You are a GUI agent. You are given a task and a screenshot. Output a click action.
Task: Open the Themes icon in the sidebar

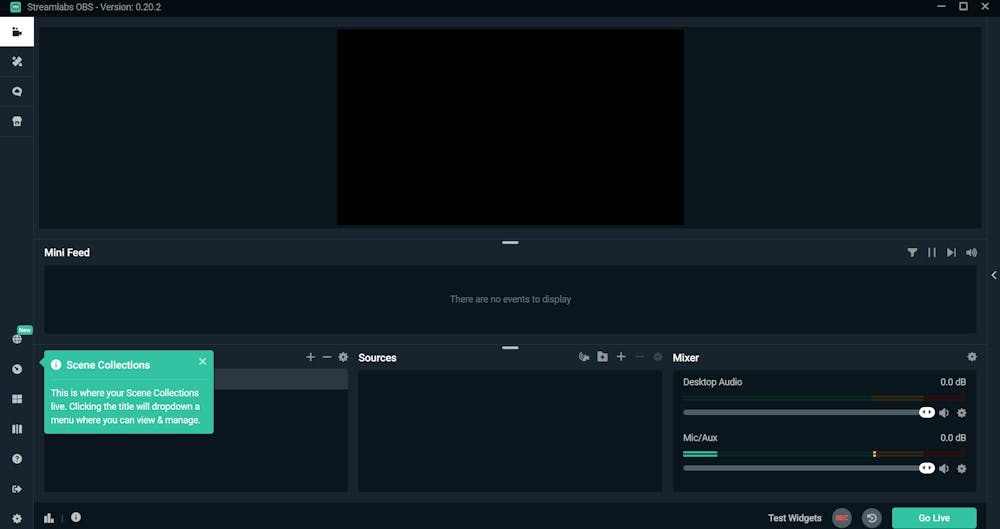pos(17,61)
